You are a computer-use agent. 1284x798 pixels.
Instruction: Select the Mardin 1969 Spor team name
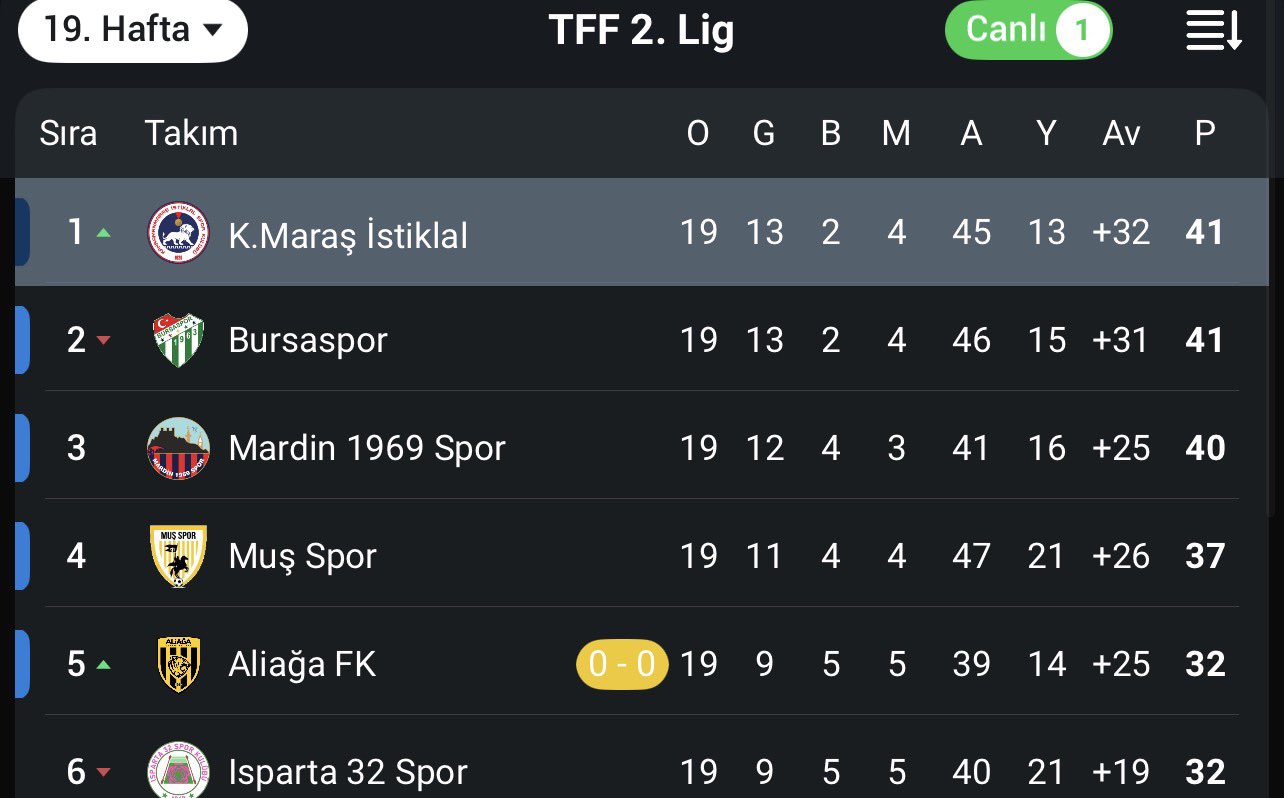pyautogui.click(x=367, y=448)
